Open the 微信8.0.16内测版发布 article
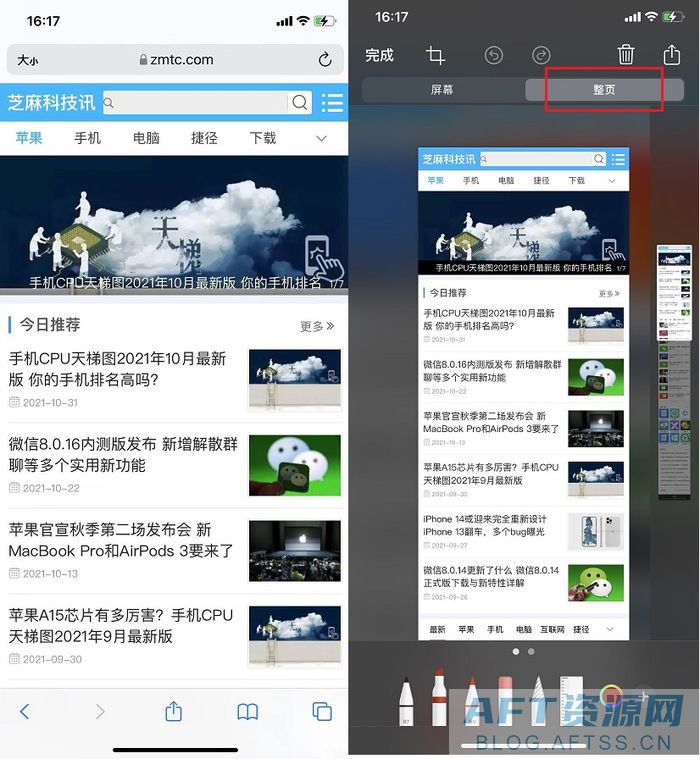Image resolution: width=700 pixels, height=759 pixels. pyautogui.click(x=124, y=454)
